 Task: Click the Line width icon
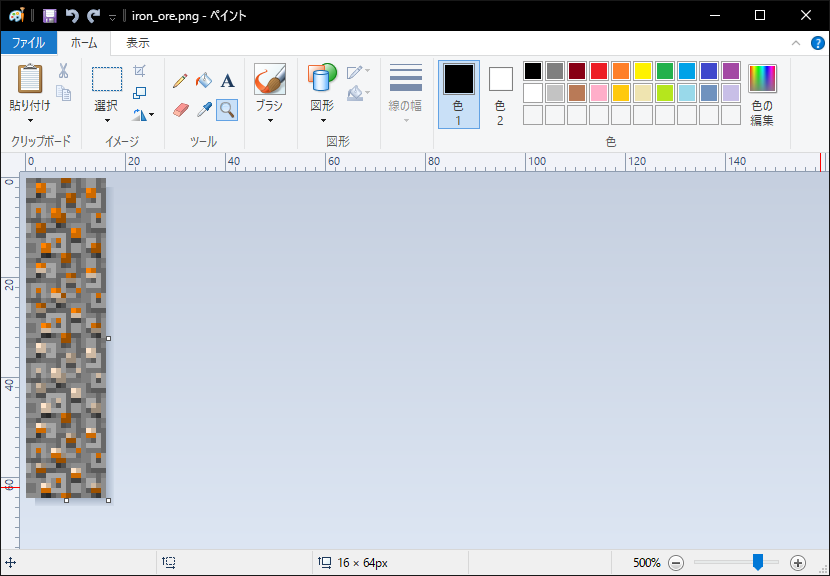click(405, 78)
